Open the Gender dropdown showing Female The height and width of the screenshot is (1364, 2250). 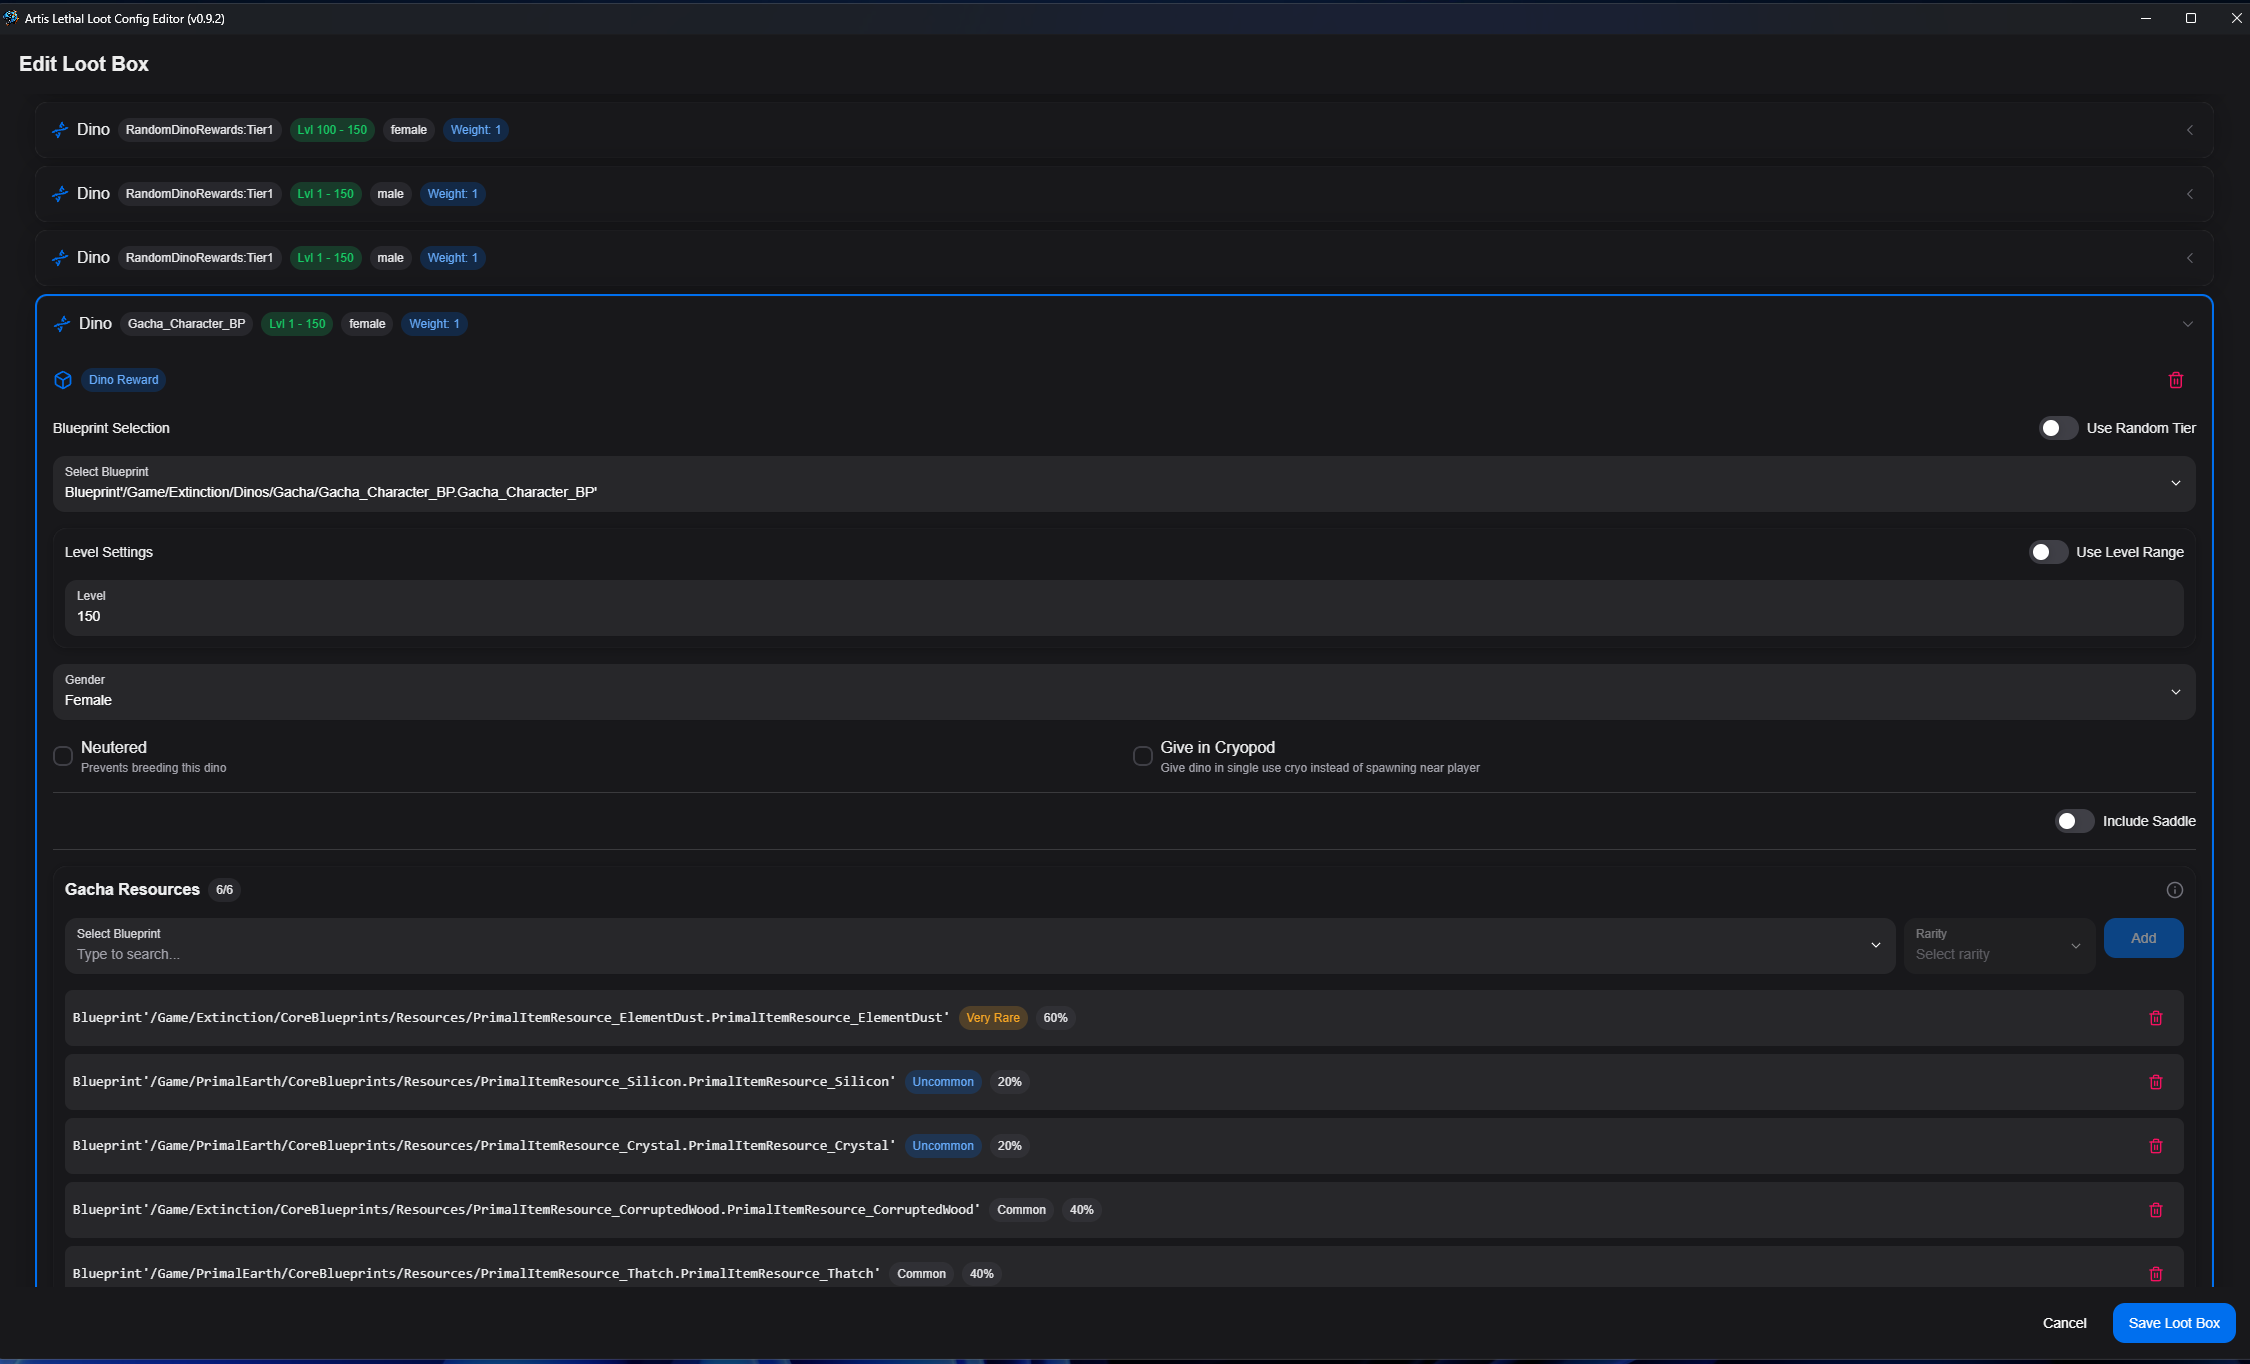(x=1124, y=692)
